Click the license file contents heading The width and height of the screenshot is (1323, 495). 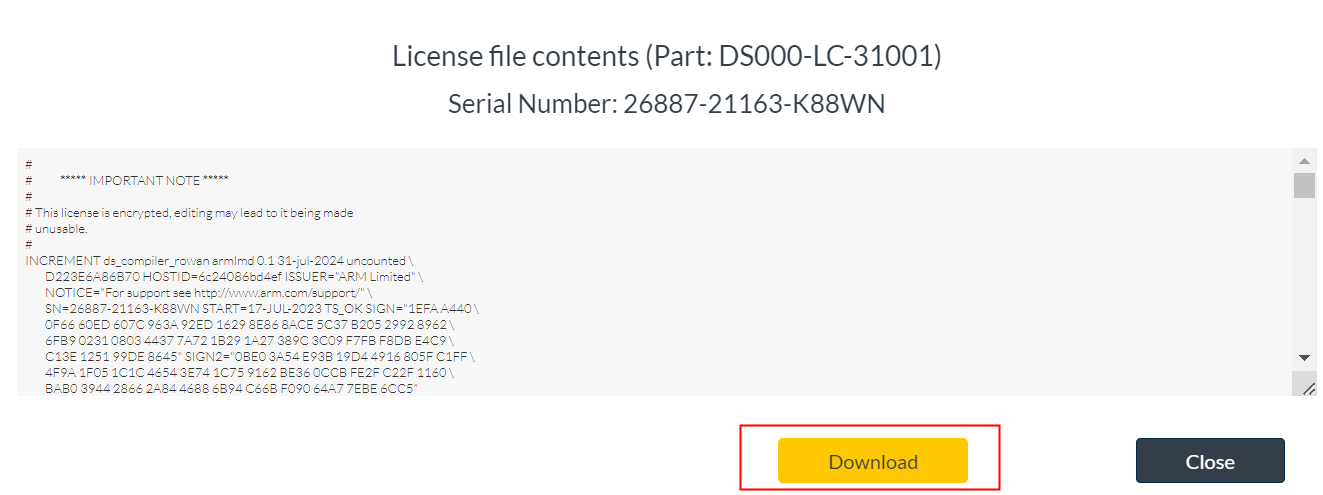(x=667, y=57)
